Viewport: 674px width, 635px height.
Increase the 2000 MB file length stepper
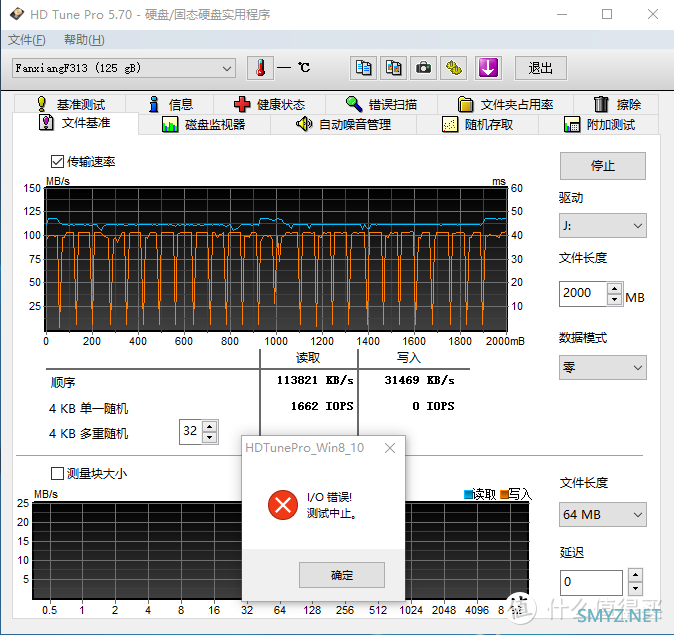pos(615,288)
